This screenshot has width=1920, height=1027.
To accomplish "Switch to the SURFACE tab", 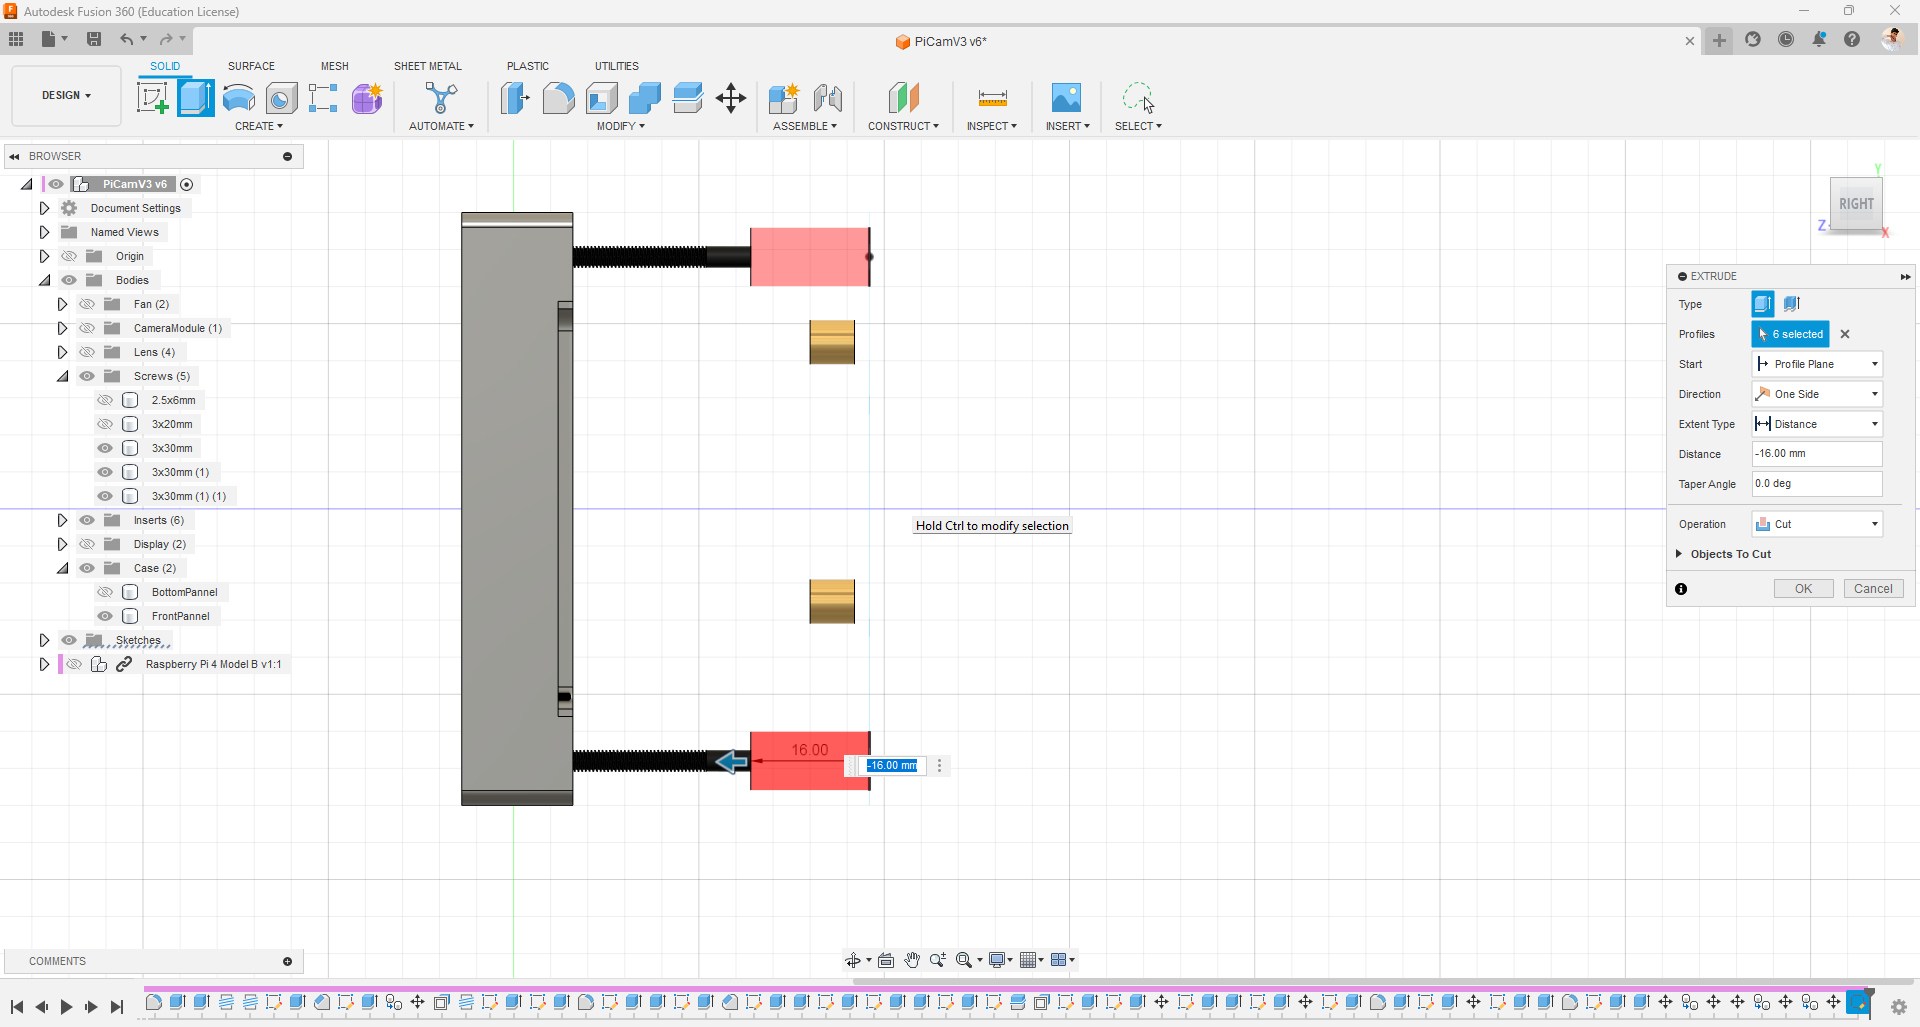I will click(251, 66).
